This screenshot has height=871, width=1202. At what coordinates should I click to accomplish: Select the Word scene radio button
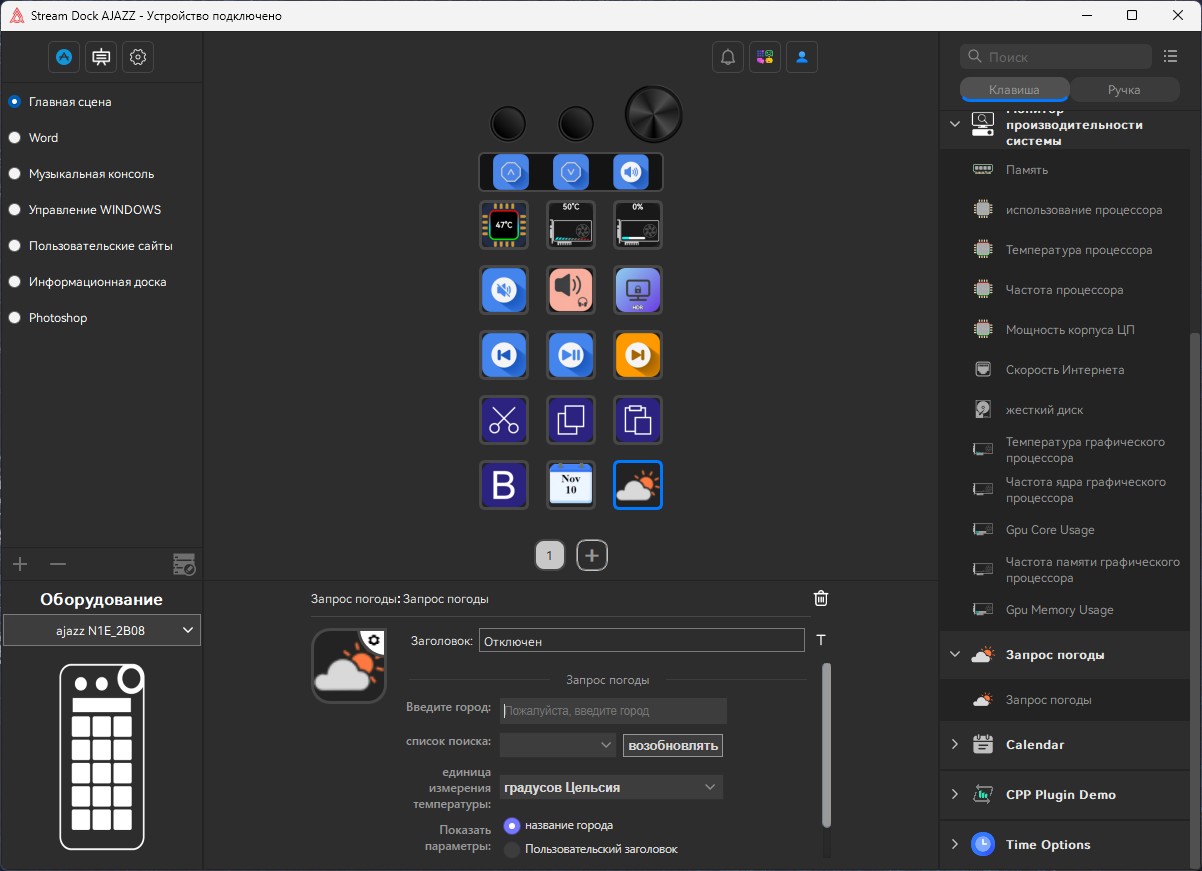(x=15, y=138)
